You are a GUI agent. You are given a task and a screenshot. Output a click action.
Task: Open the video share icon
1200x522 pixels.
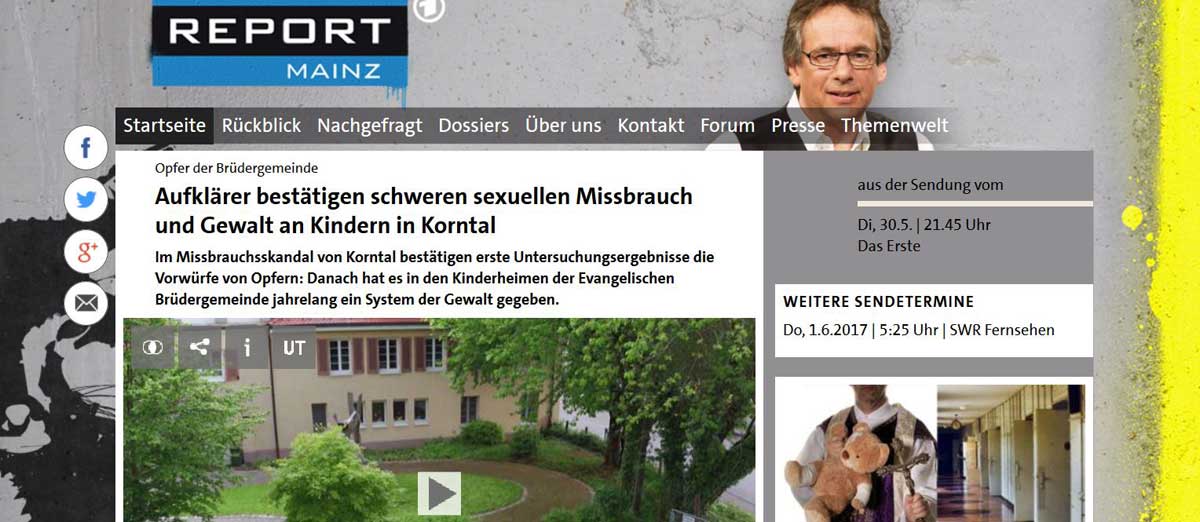200,347
